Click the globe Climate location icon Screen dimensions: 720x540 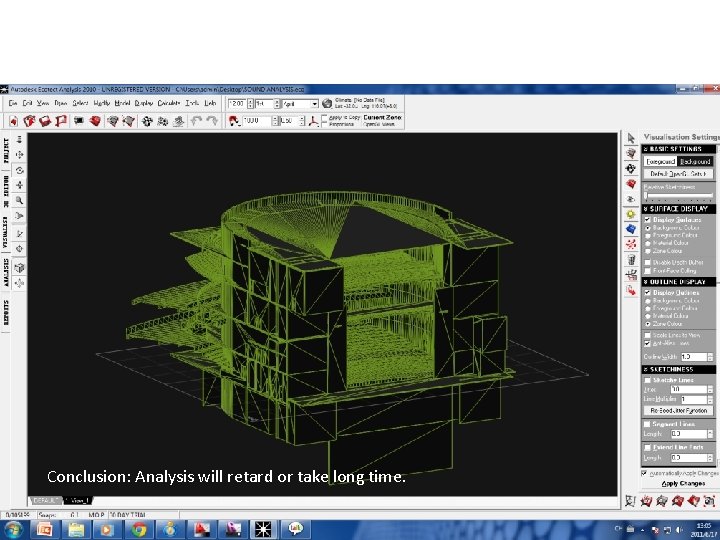(327, 103)
